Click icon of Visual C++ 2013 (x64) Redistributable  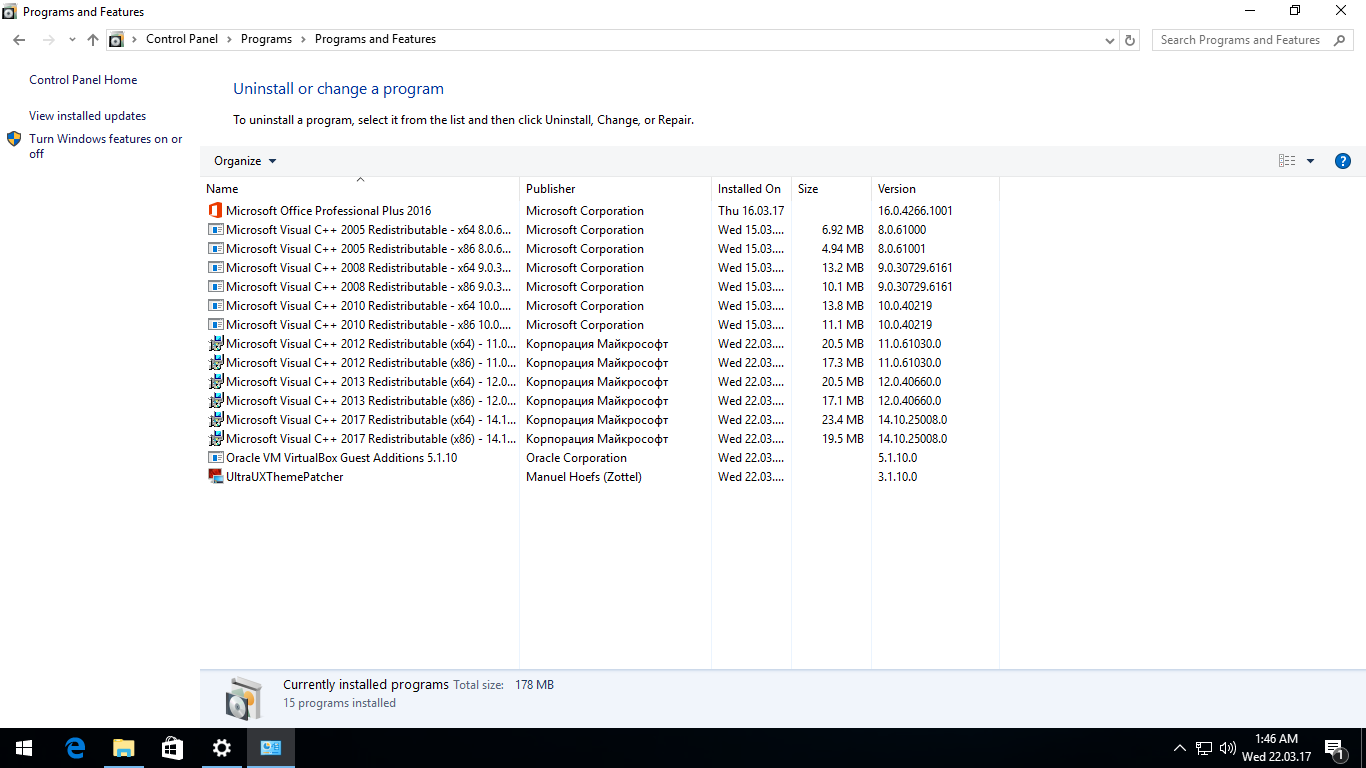tap(215, 382)
